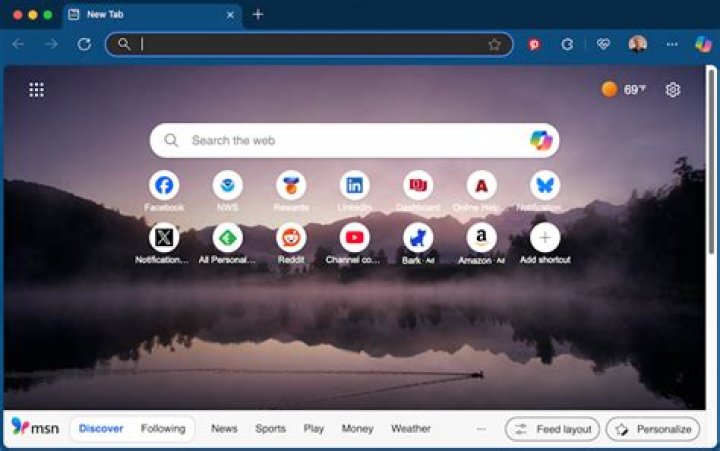Open a new browser tab

point(258,14)
